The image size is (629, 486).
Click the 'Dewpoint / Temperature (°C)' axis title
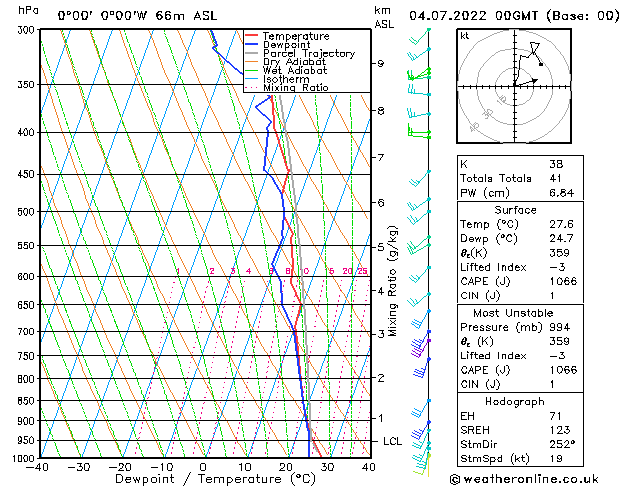click(x=215, y=479)
